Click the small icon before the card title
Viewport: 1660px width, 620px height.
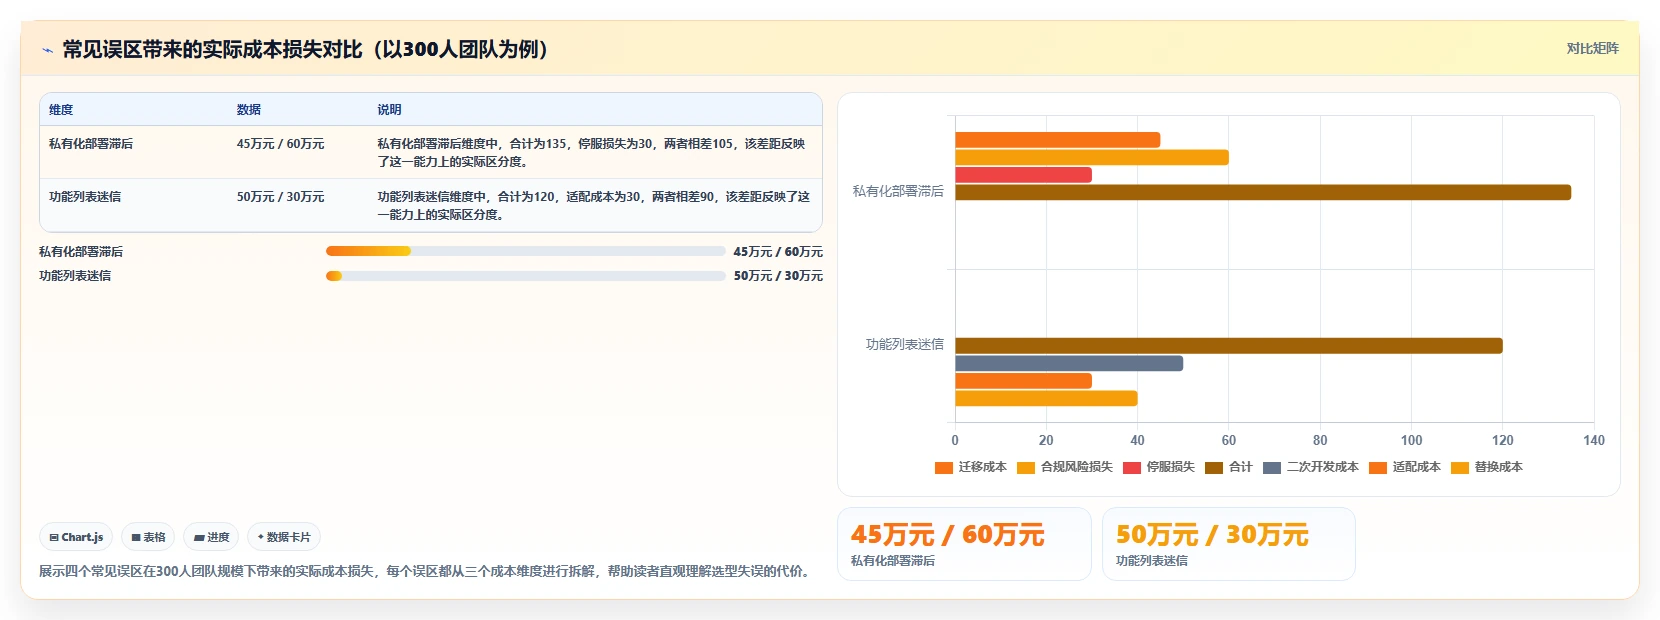47,50
